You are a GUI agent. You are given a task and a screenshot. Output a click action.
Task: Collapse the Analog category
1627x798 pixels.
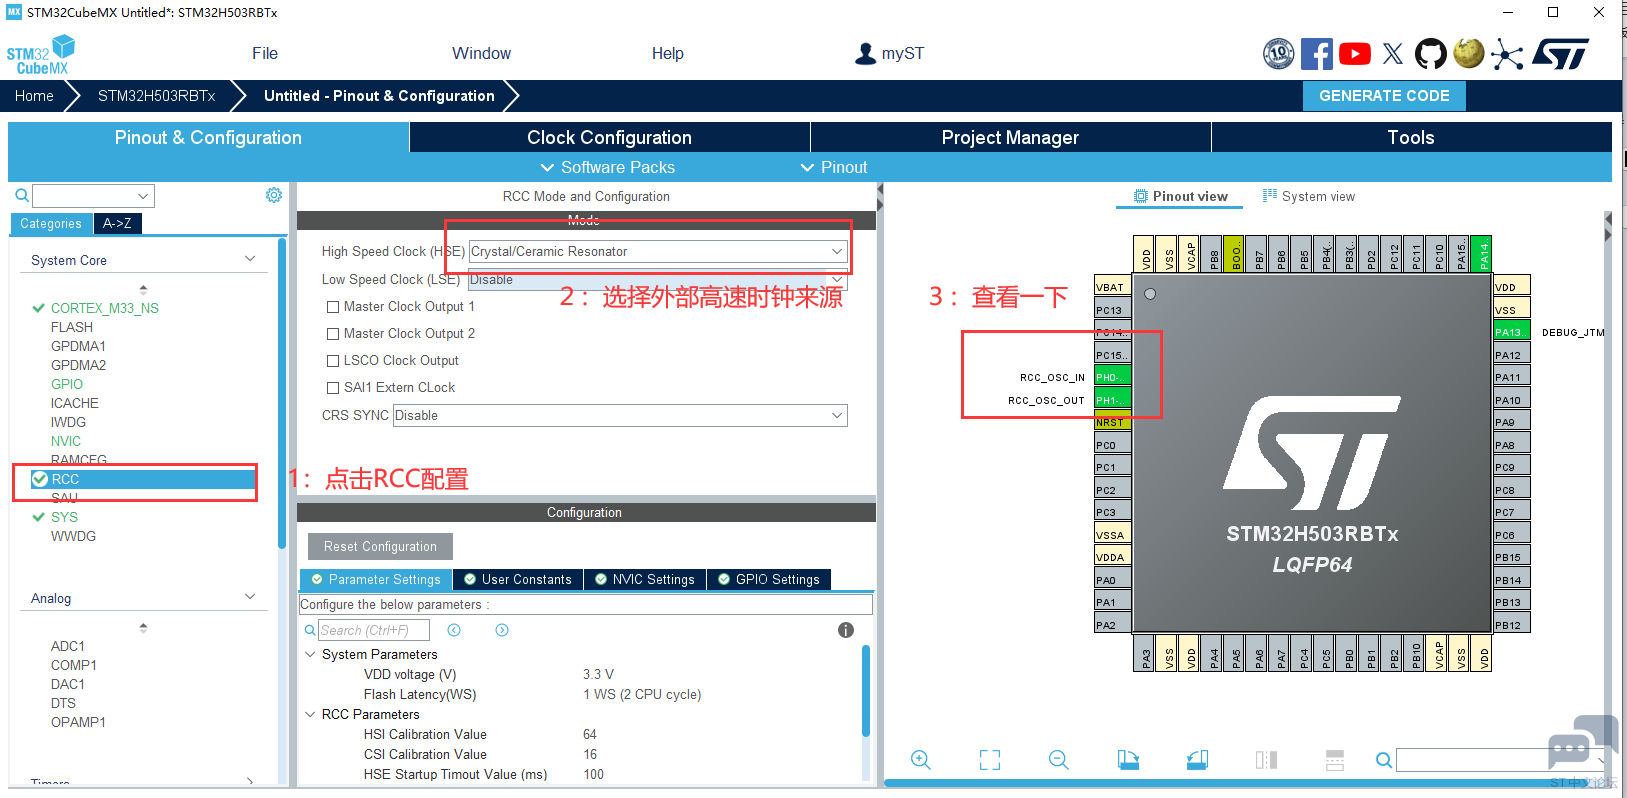coord(250,597)
